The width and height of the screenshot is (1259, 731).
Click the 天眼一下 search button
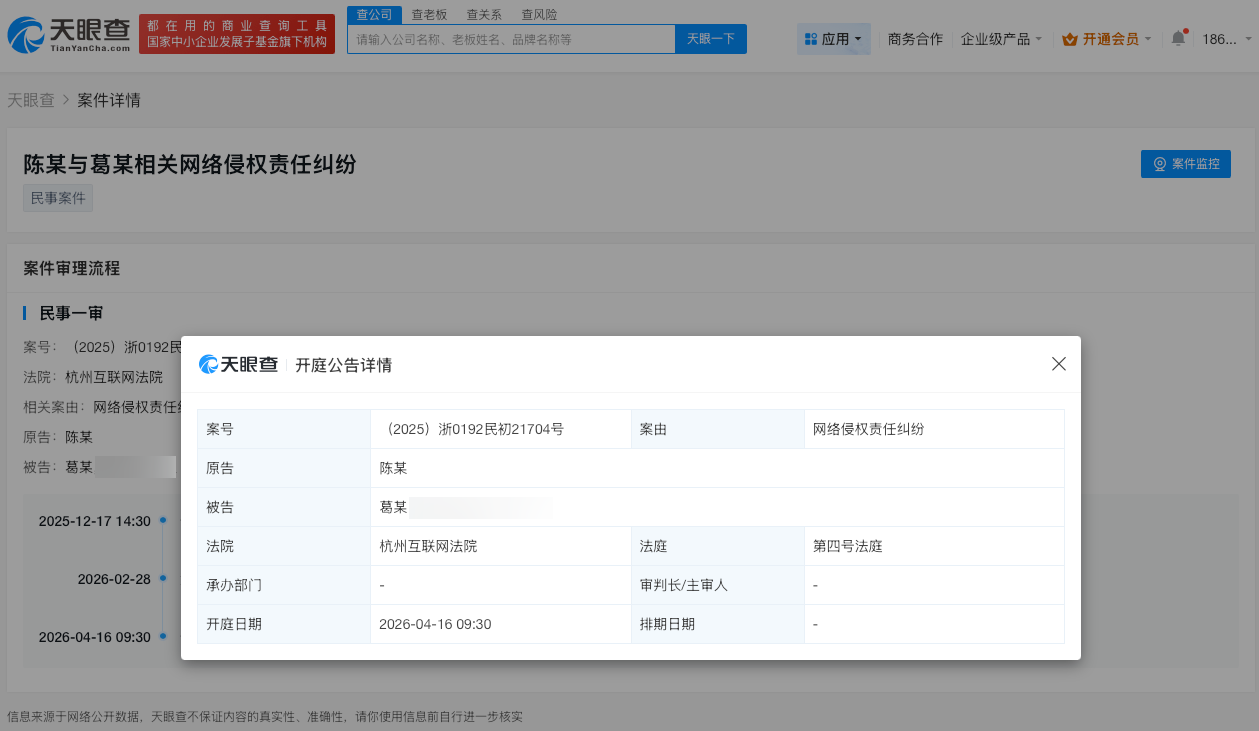coord(710,38)
